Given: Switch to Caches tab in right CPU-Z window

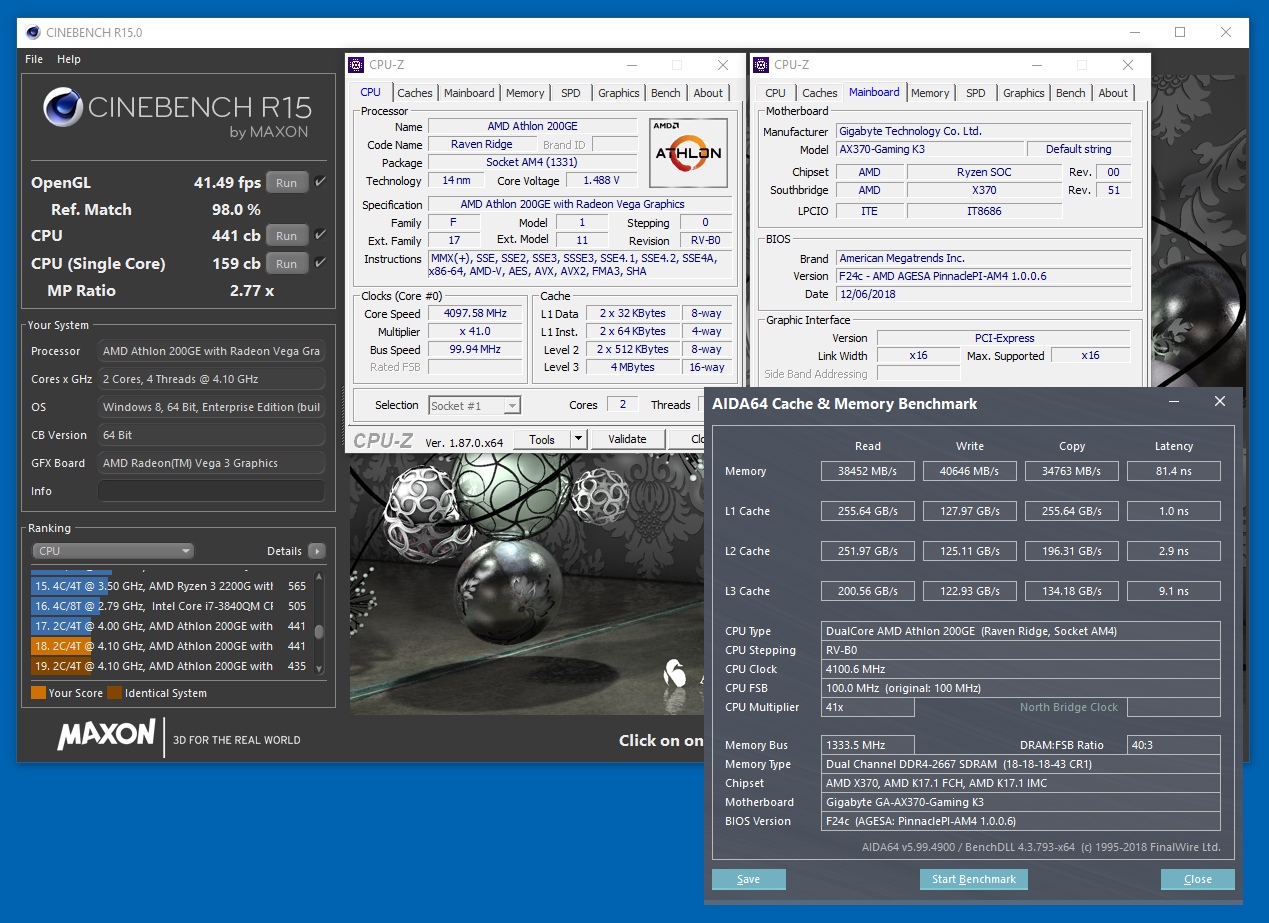Looking at the screenshot, I should pyautogui.click(x=820, y=93).
